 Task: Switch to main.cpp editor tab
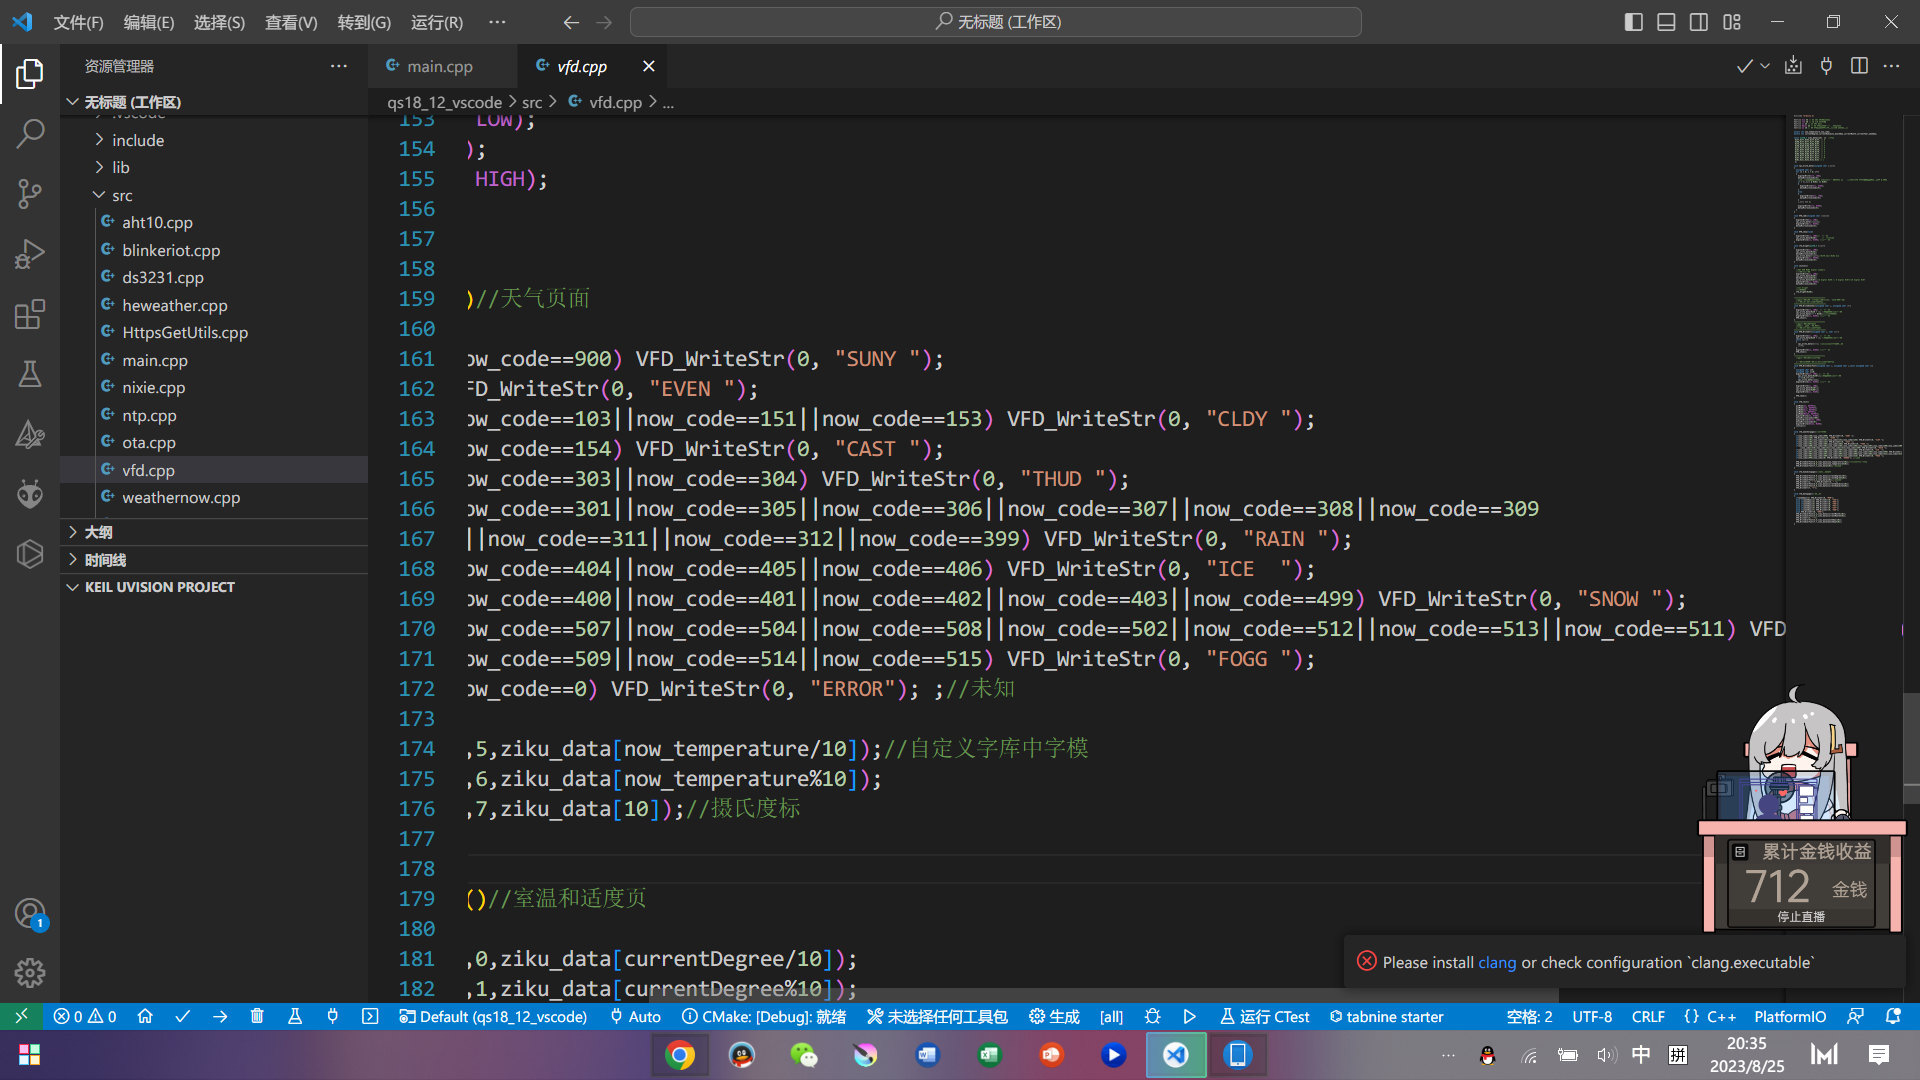[x=441, y=66]
